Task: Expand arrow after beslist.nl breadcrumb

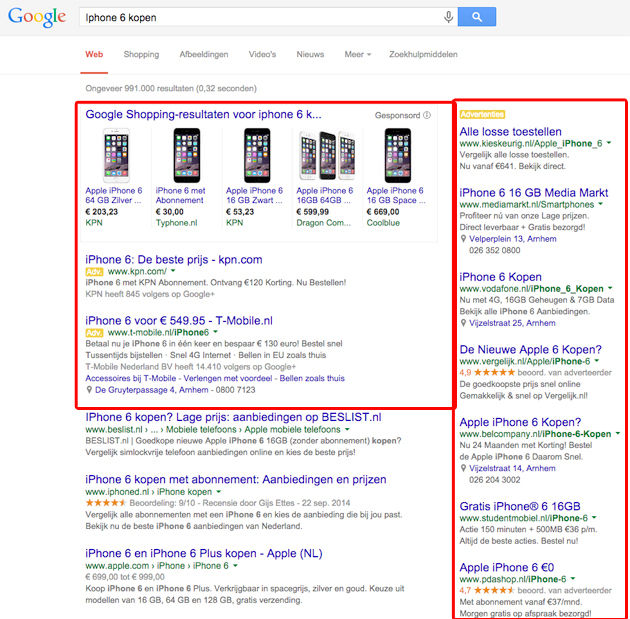Action: point(347,429)
